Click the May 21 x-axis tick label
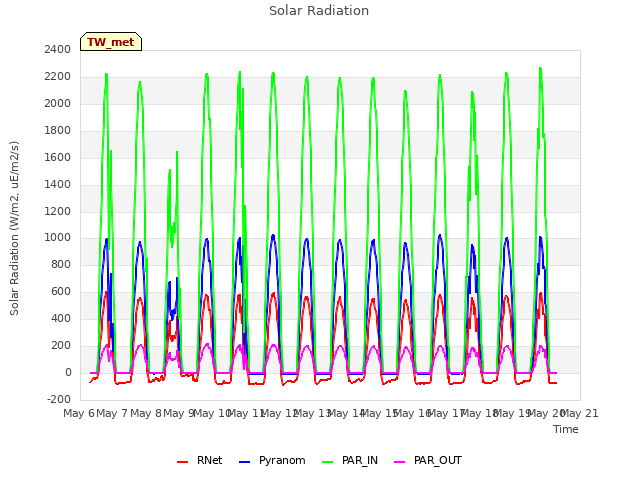This screenshot has height=480, width=640. [x=580, y=413]
